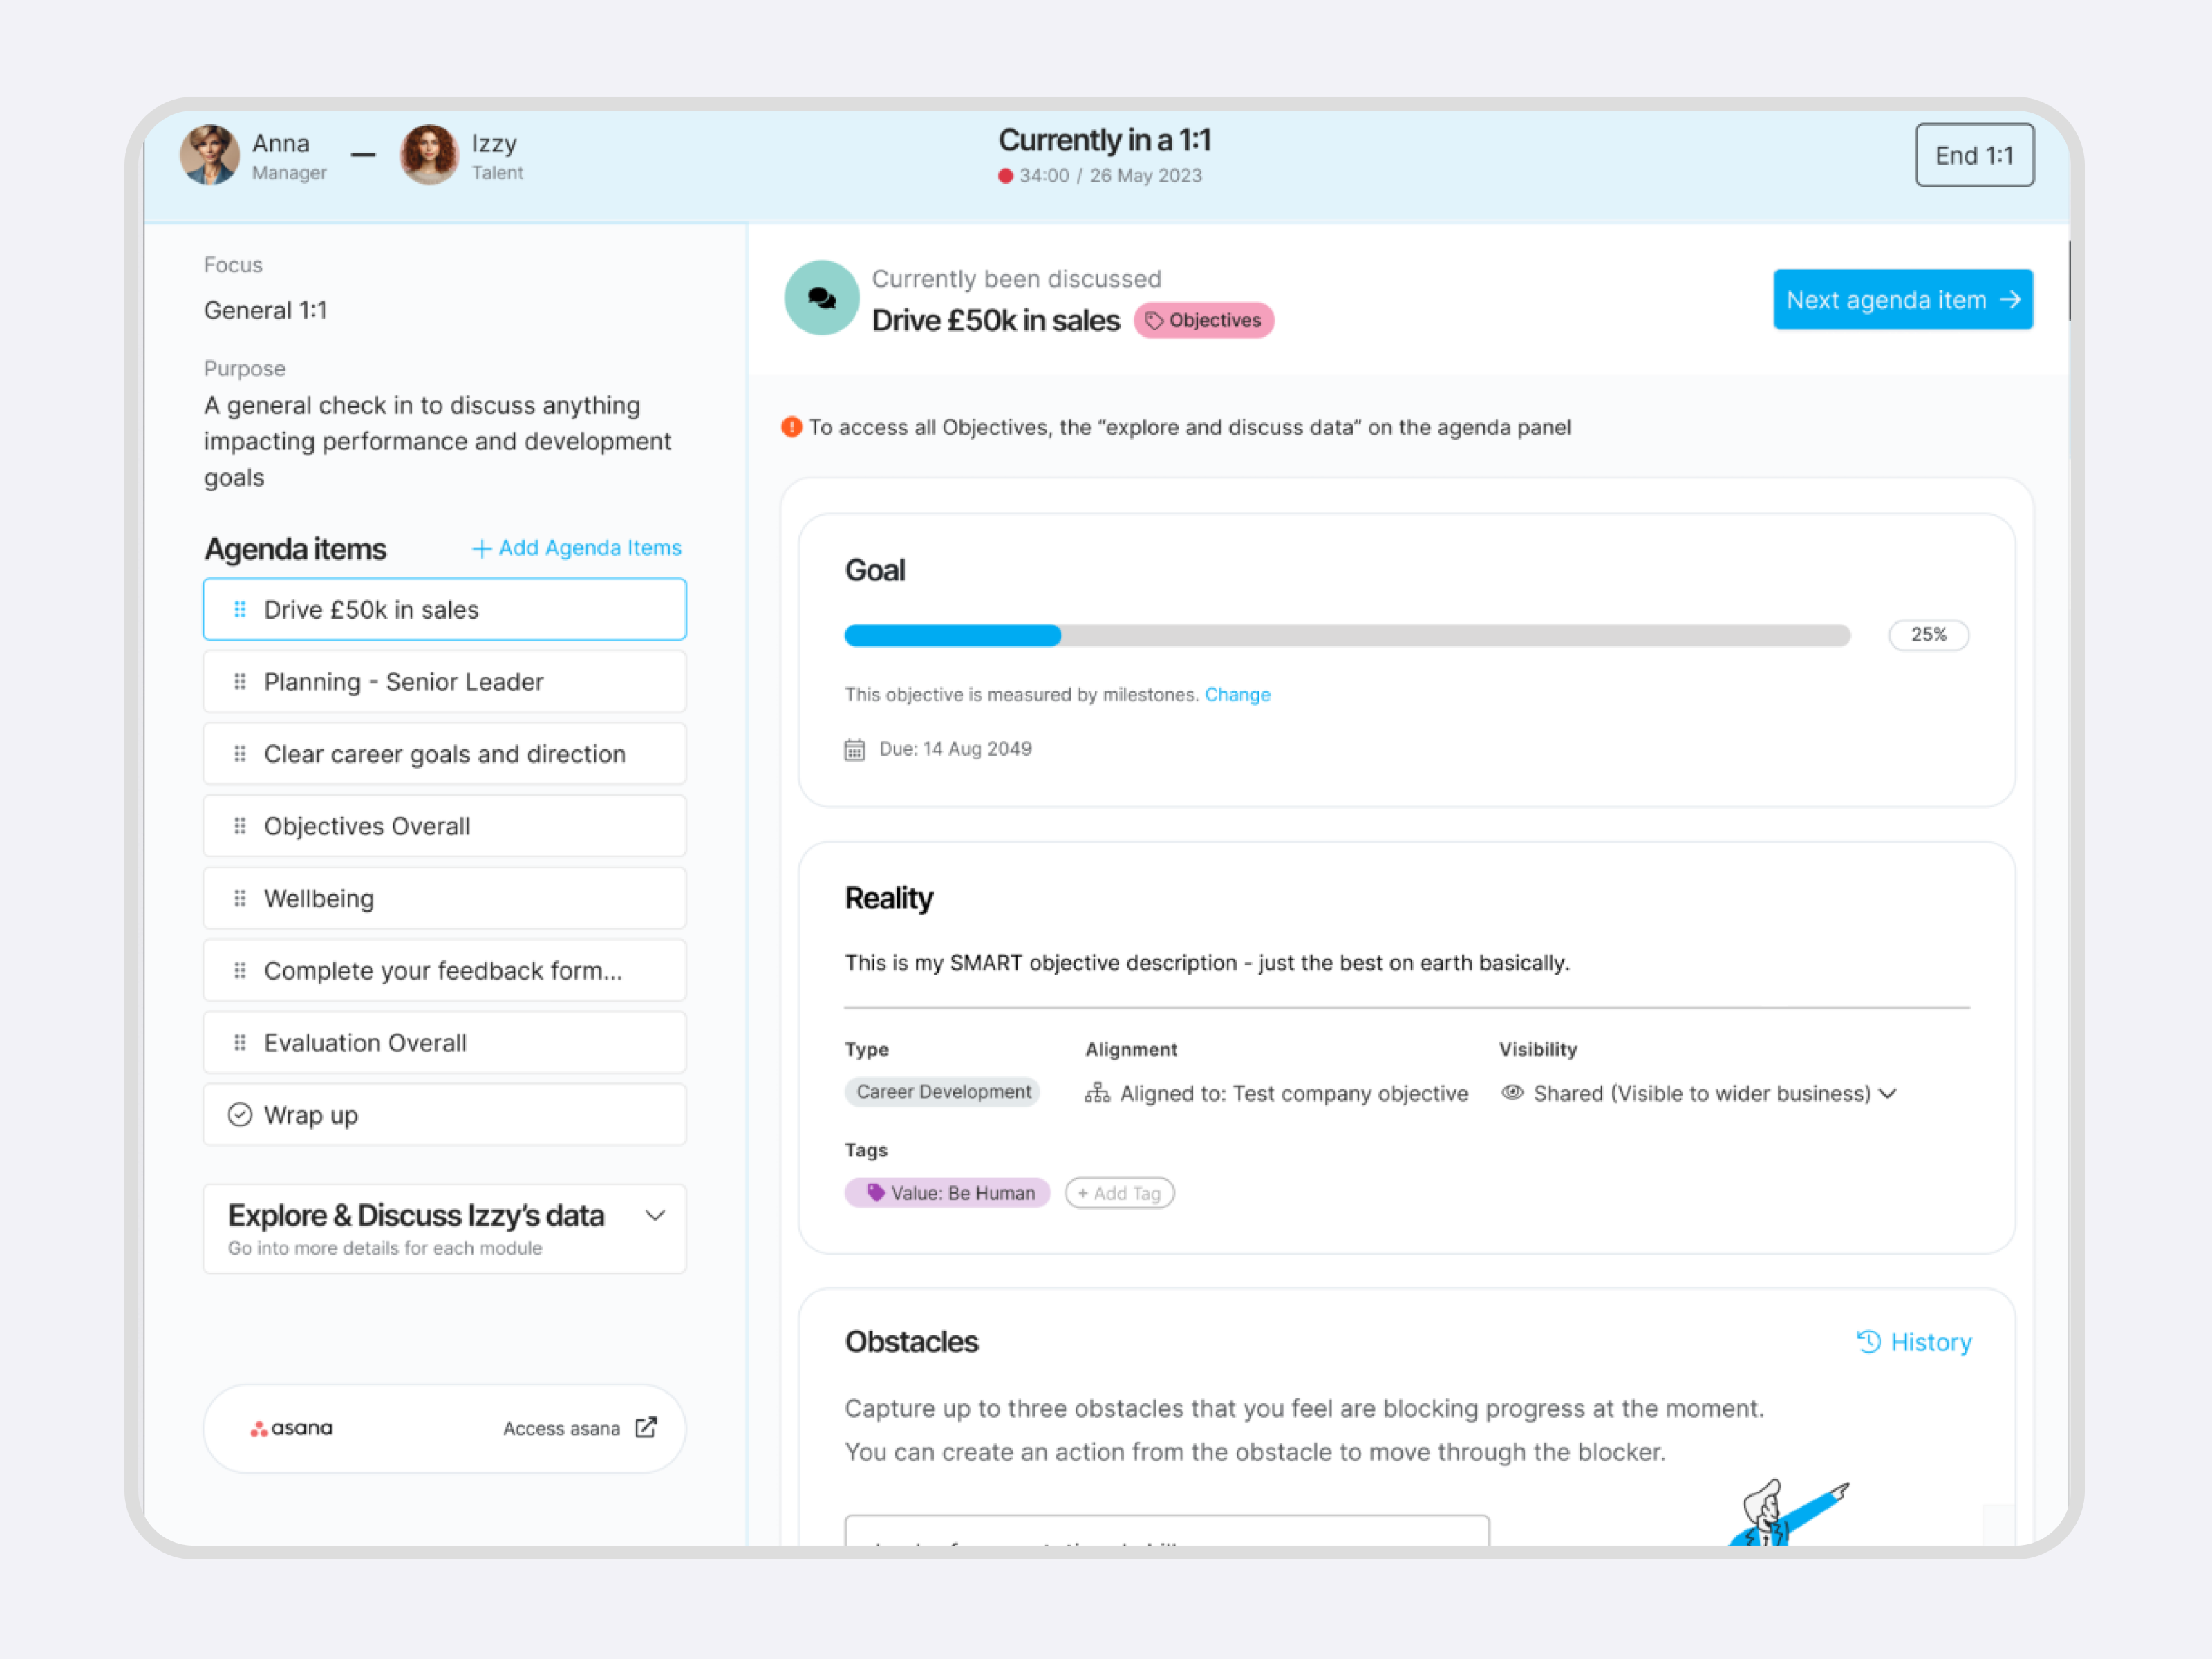Open the Evaluation Overall agenda item

tap(445, 1043)
